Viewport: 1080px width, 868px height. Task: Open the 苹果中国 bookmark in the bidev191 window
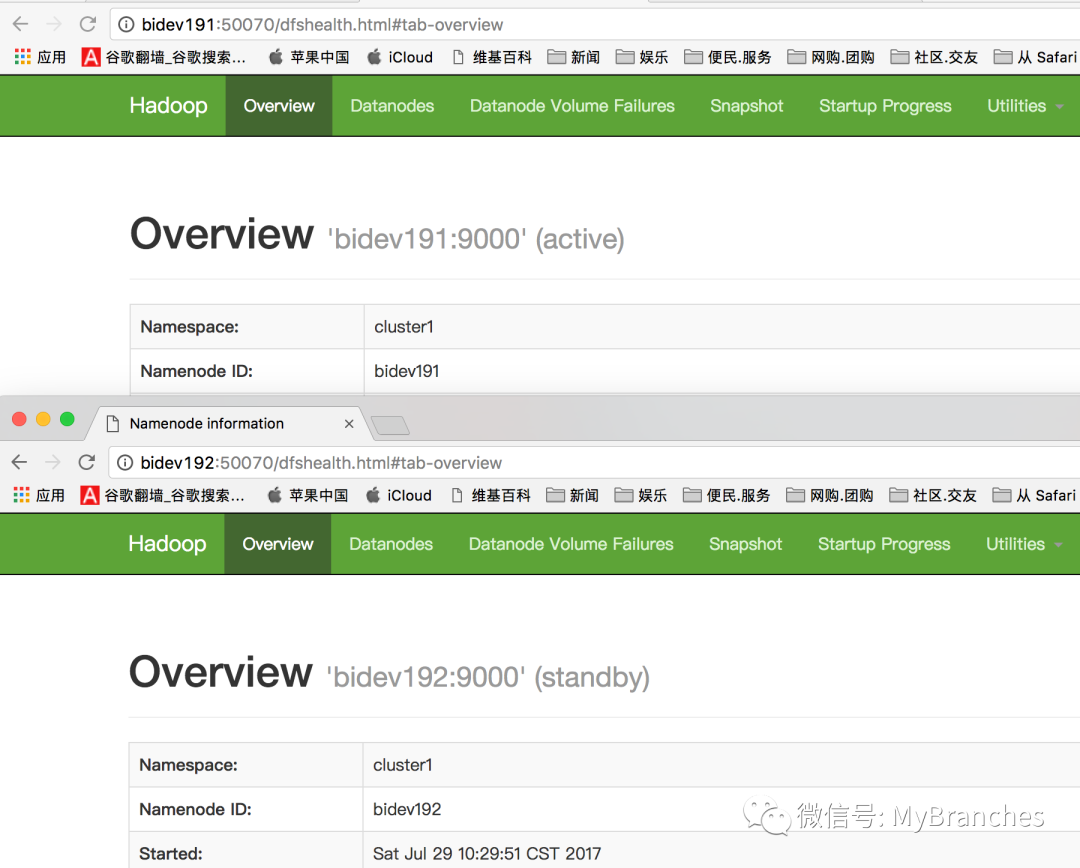(x=309, y=57)
